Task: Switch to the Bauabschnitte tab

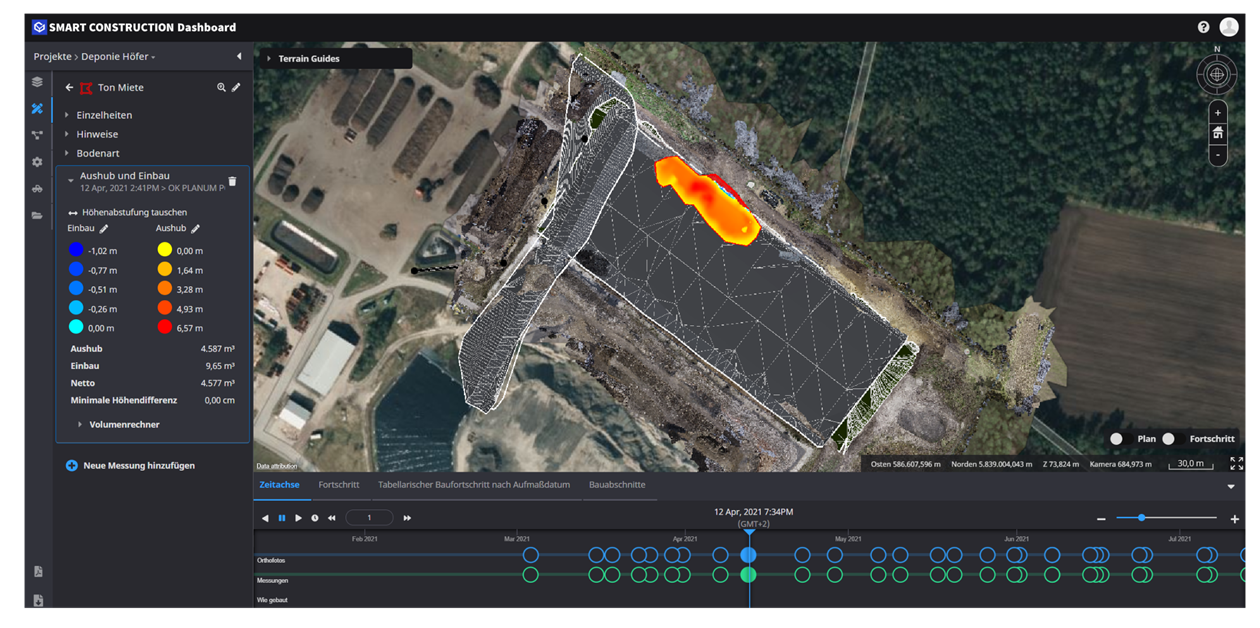Action: coord(620,484)
